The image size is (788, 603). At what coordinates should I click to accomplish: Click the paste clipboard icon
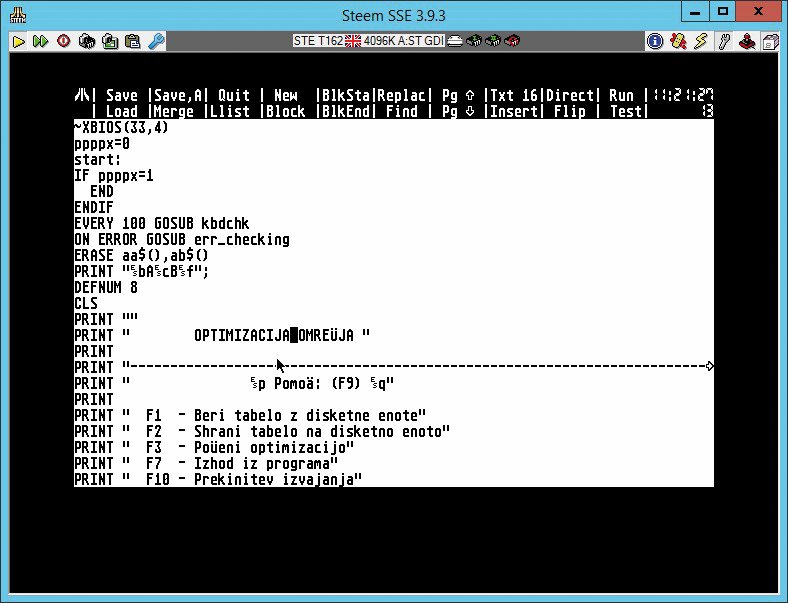(x=132, y=41)
